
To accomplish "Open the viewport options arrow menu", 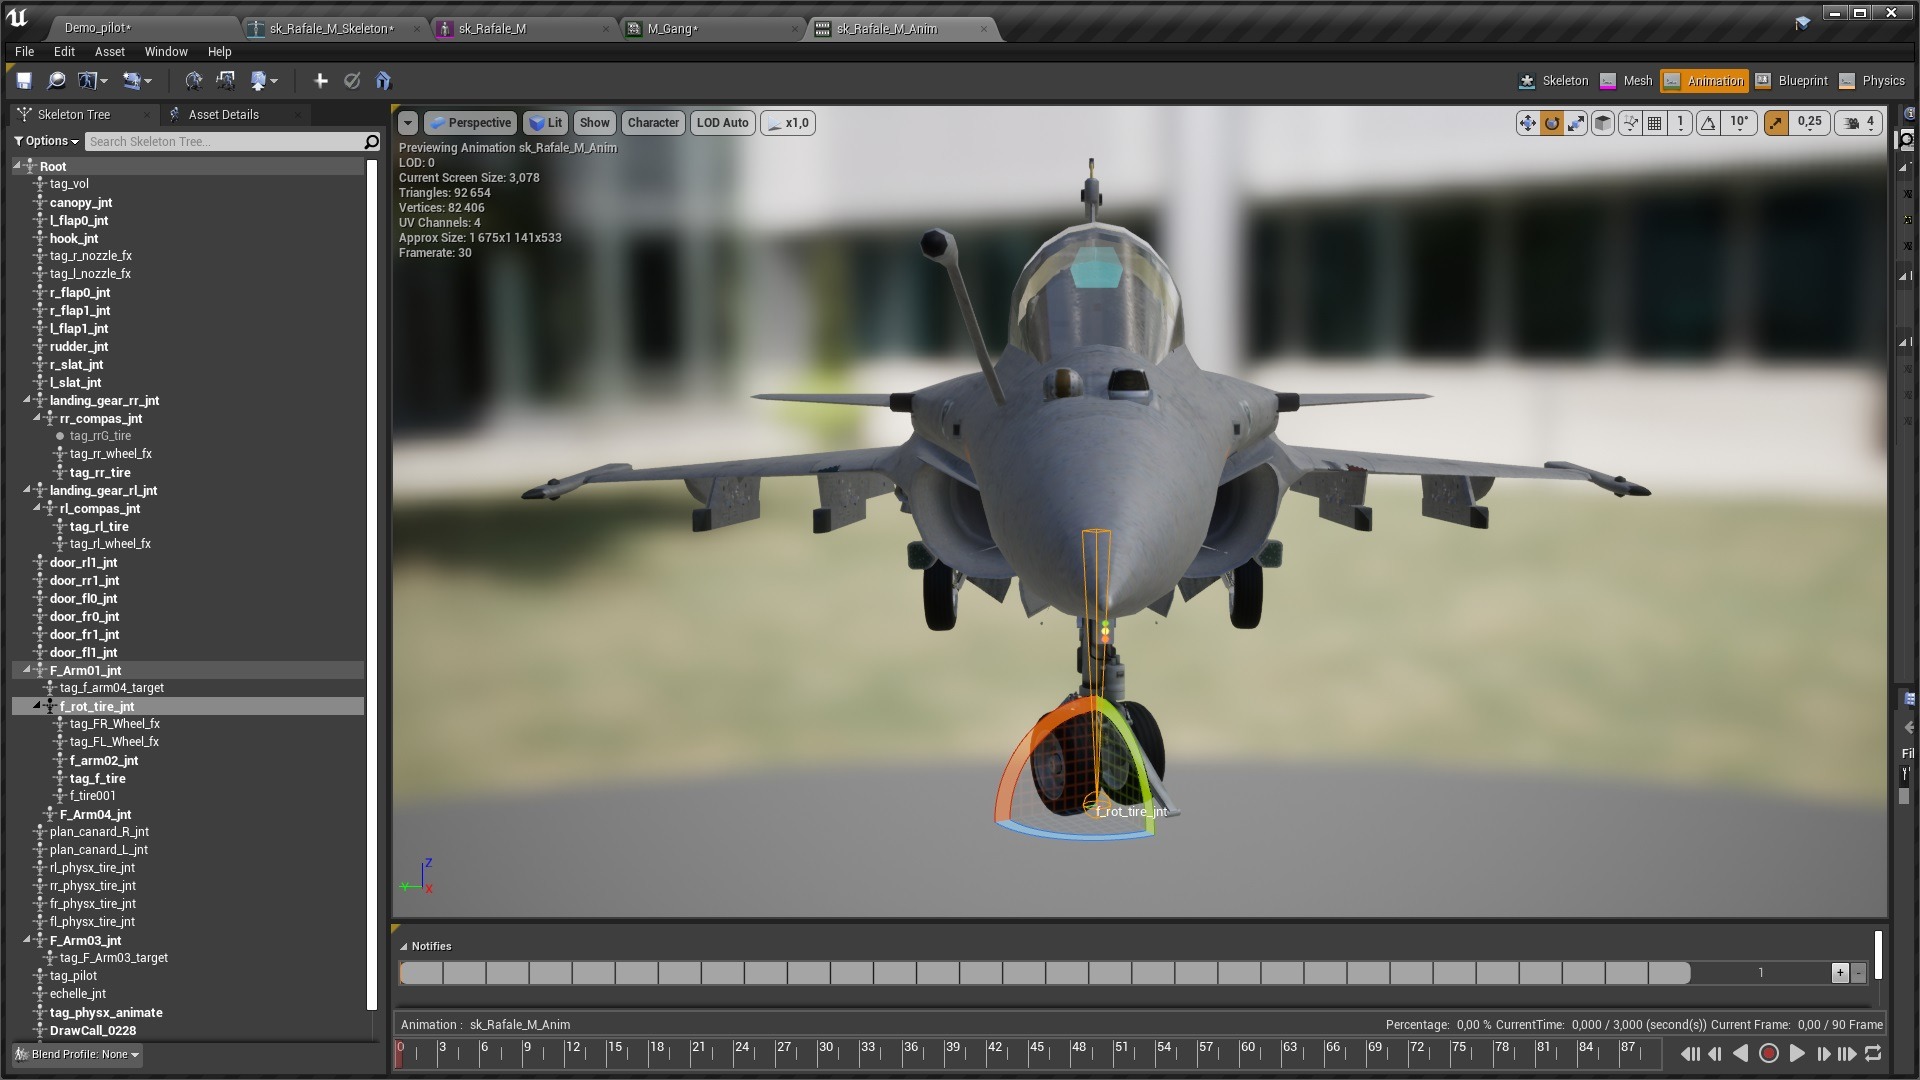I will (x=408, y=123).
